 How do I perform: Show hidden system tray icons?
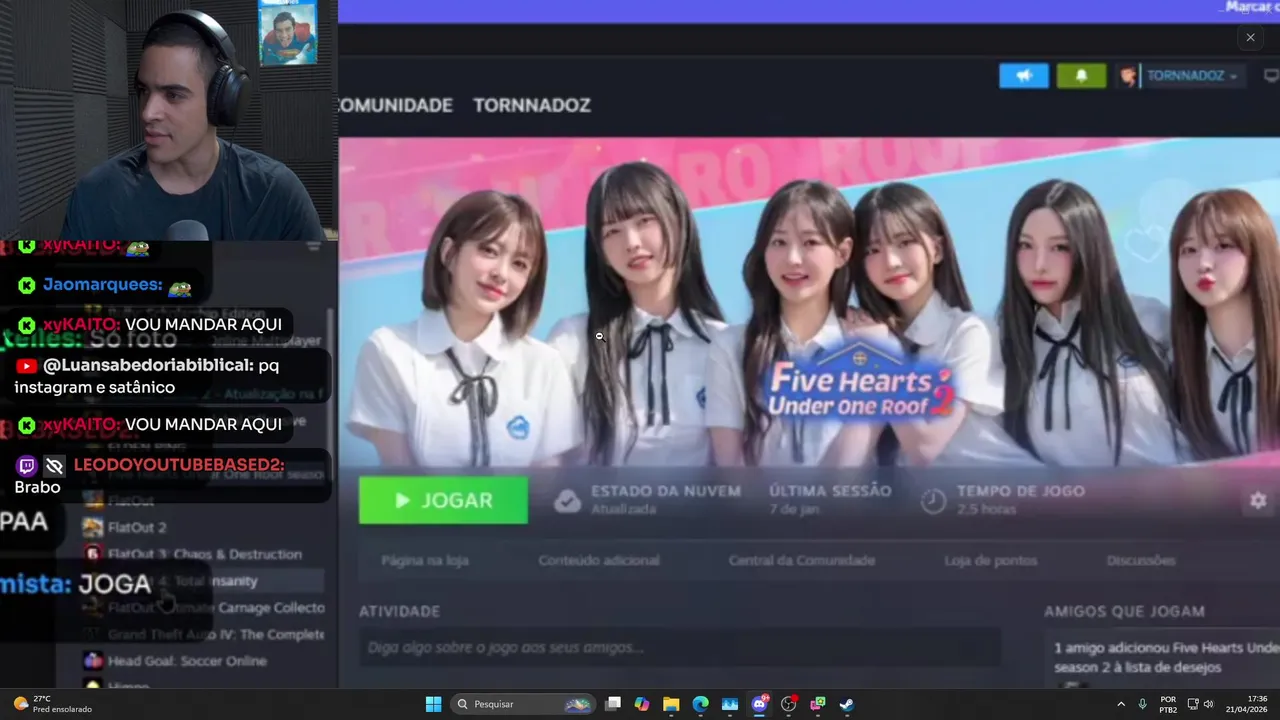pos(1121,704)
